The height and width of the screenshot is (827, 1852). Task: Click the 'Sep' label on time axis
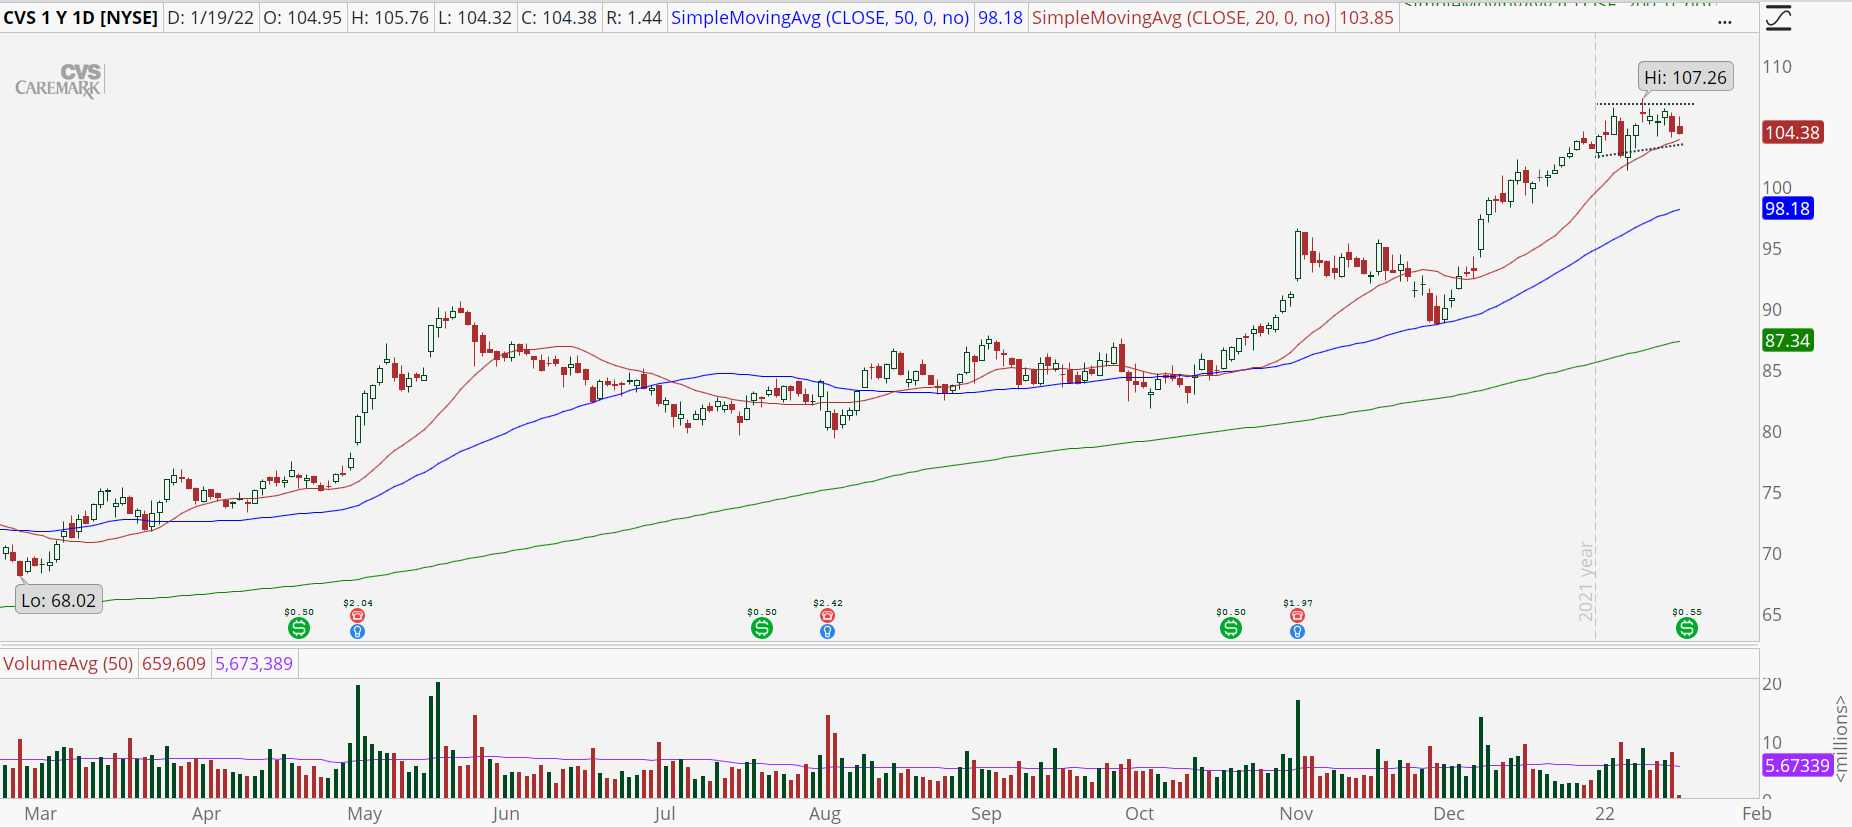point(985,813)
